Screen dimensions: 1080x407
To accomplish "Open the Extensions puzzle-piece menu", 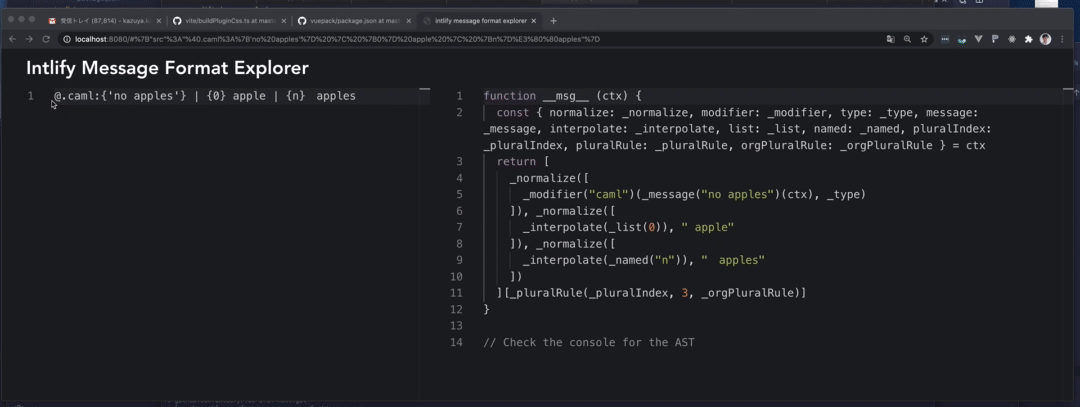I will (1028, 39).
